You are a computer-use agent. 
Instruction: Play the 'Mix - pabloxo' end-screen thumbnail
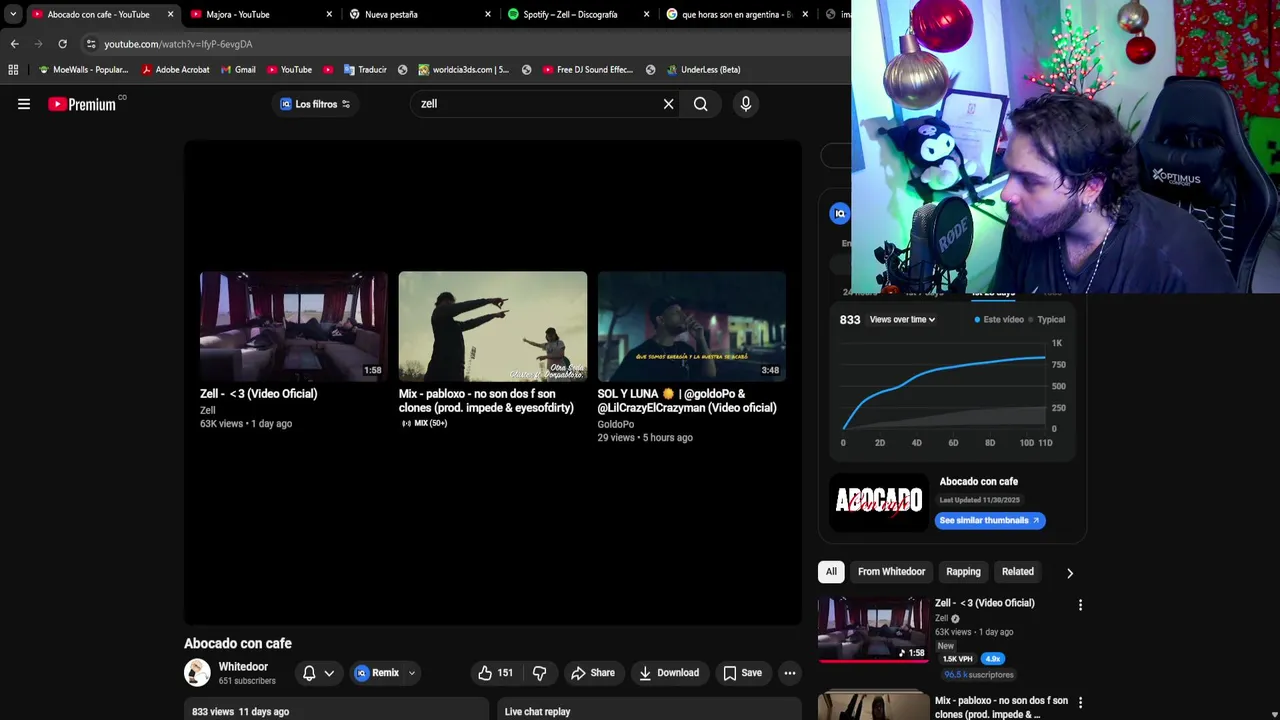point(493,326)
